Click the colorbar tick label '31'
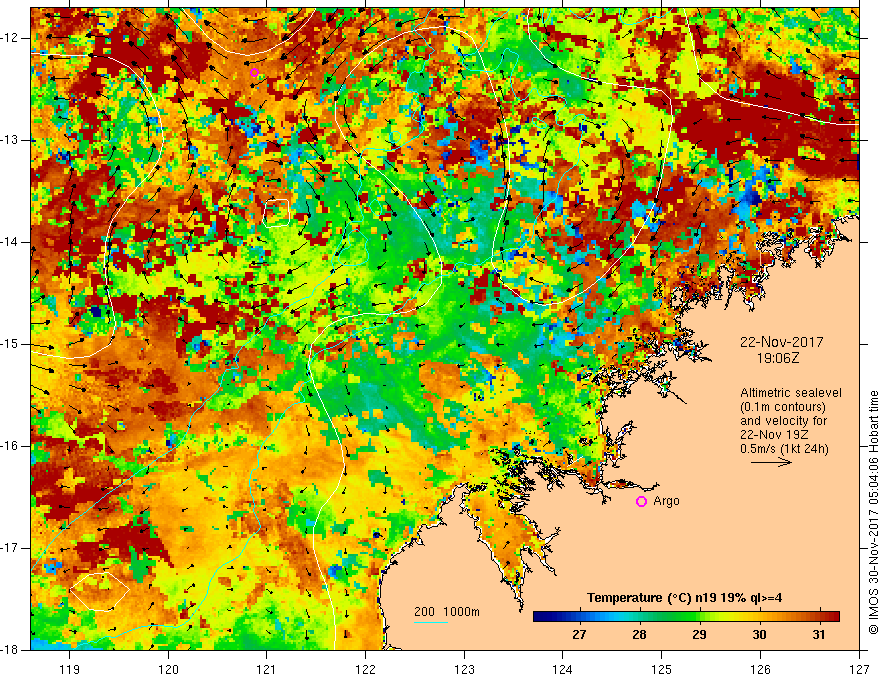 tap(819, 635)
